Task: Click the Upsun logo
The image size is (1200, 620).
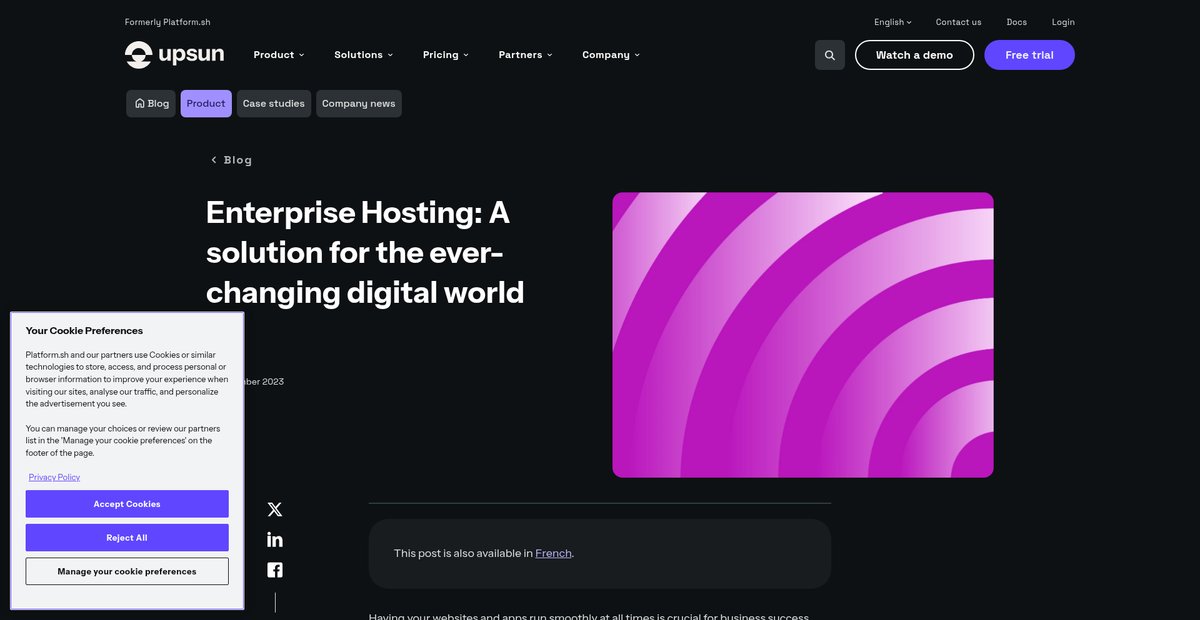Action: (174, 55)
